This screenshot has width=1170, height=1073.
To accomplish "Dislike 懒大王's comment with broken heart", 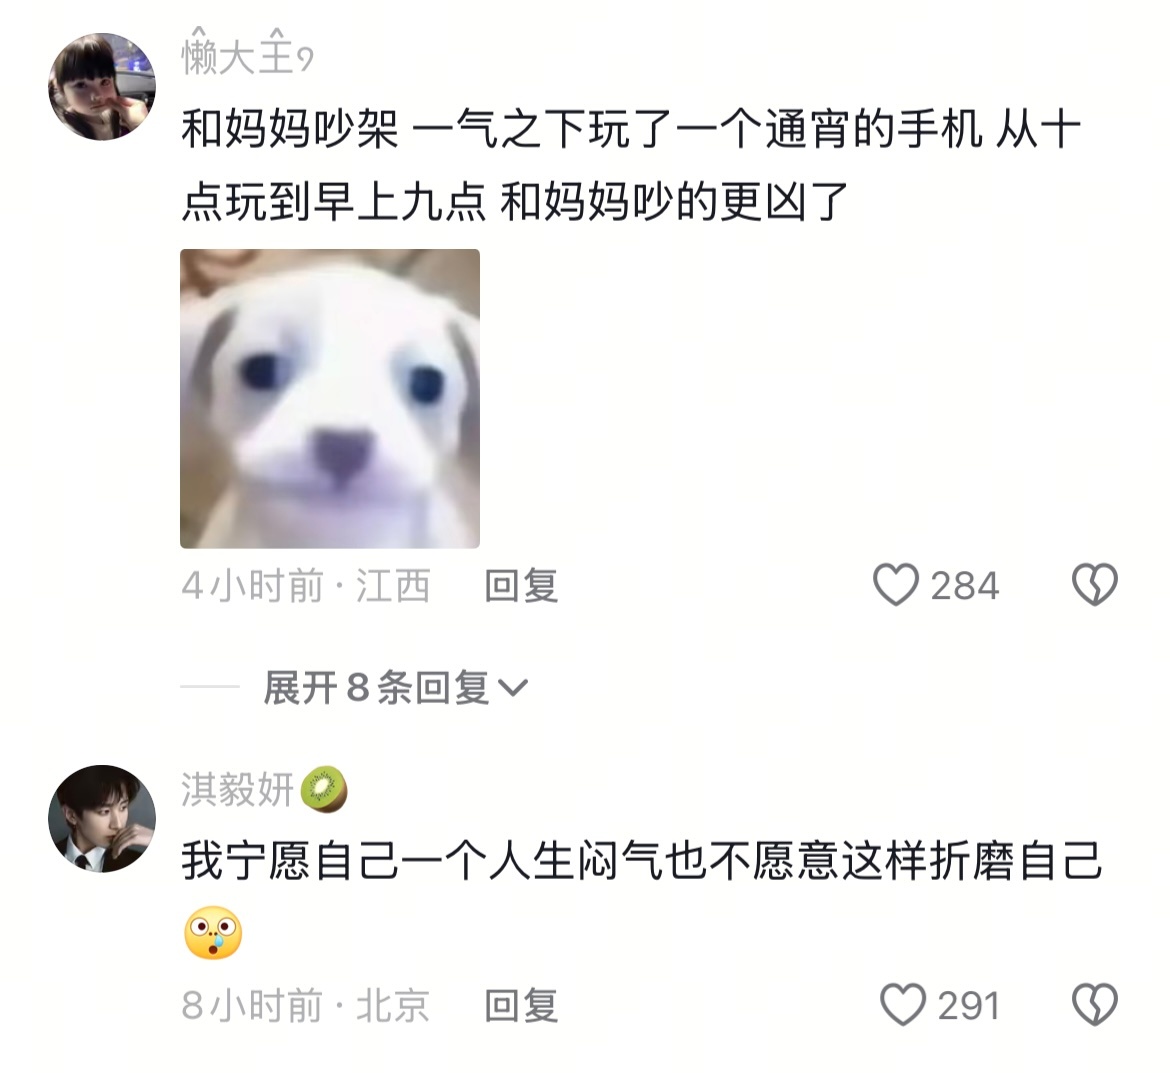I will pos(1095,584).
